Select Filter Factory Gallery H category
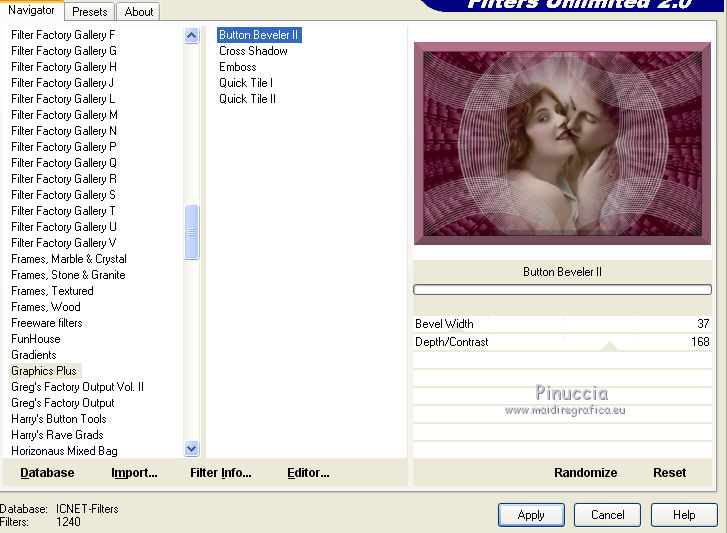The height and width of the screenshot is (533, 727). pyautogui.click(x=64, y=67)
